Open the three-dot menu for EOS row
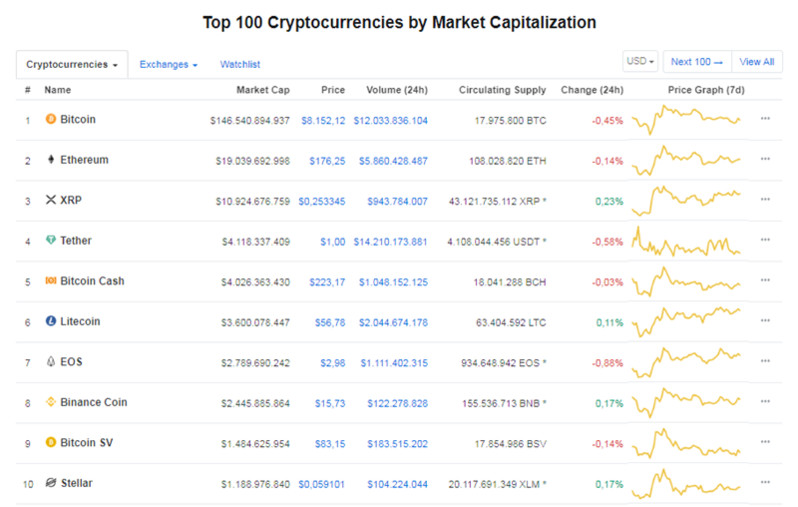 [765, 361]
